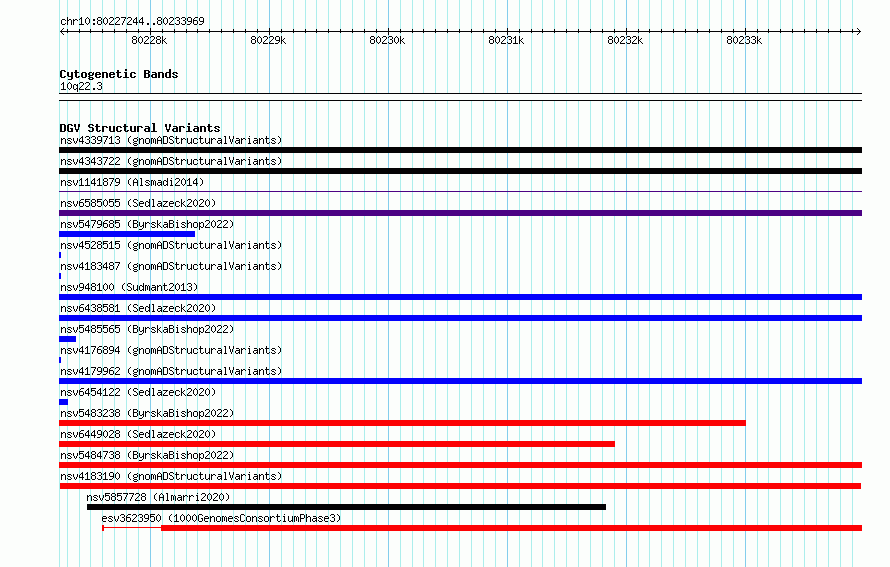Open nsv5484738 (ByrskaBishop2022) label
Image resolution: width=890 pixels, height=567 pixels.
pos(147,455)
